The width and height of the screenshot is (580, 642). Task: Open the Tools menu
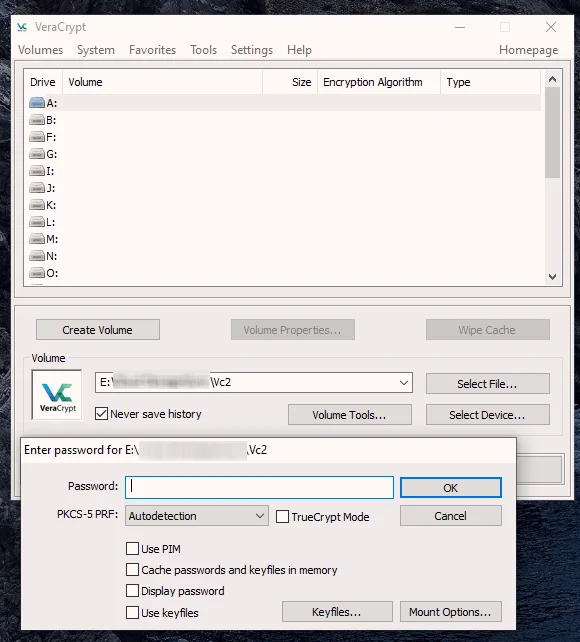[x=203, y=50]
